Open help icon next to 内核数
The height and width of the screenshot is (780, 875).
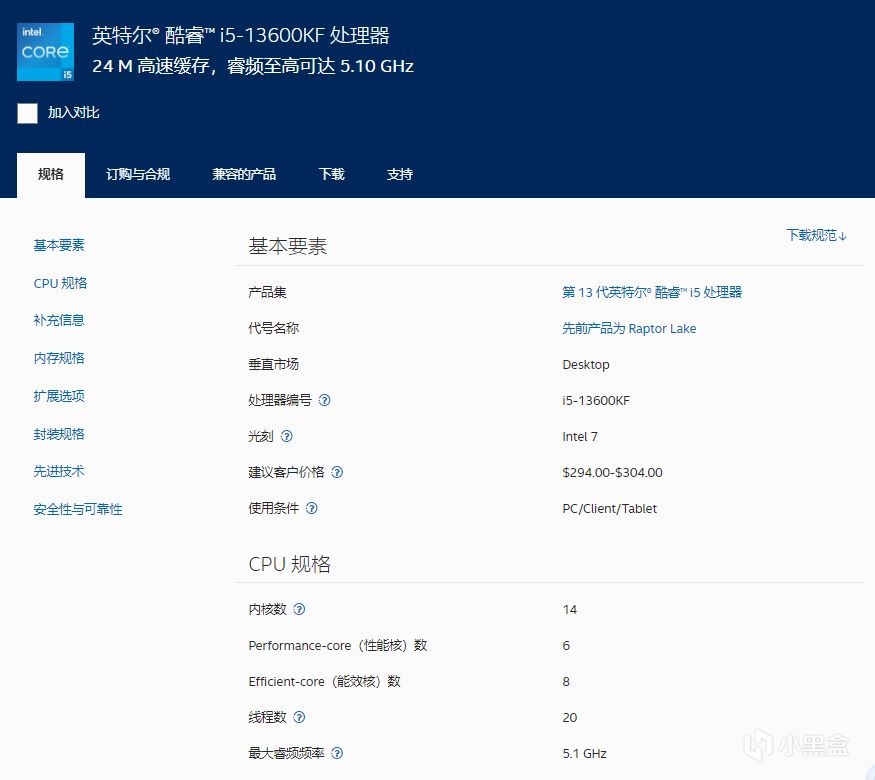pos(299,609)
